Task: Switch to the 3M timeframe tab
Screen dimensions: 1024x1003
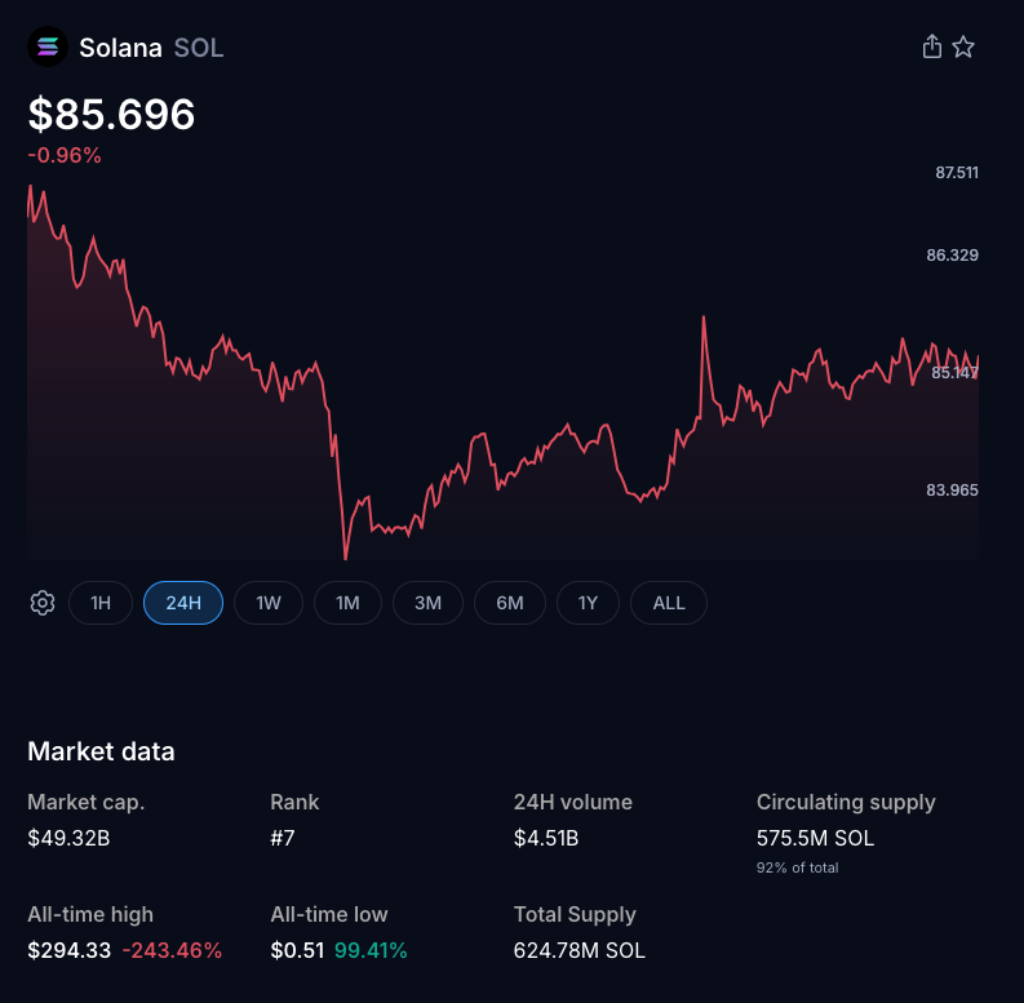Action: tap(428, 603)
